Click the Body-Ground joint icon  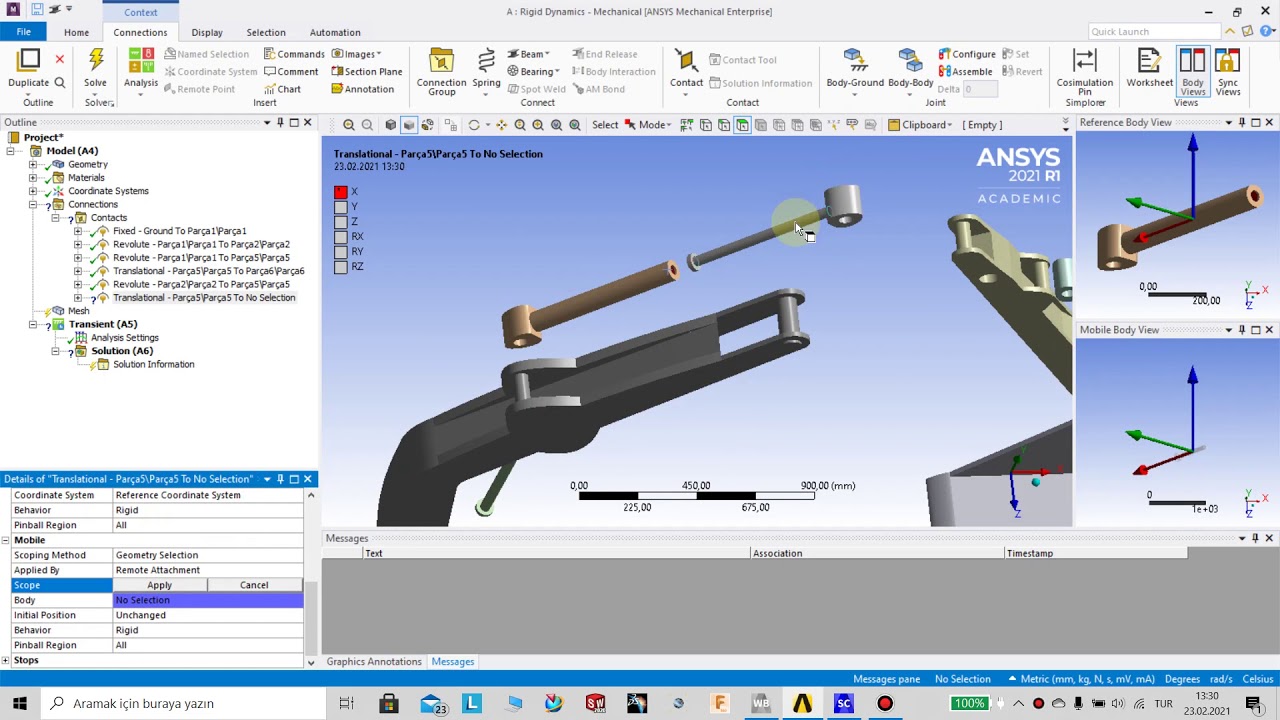click(854, 62)
